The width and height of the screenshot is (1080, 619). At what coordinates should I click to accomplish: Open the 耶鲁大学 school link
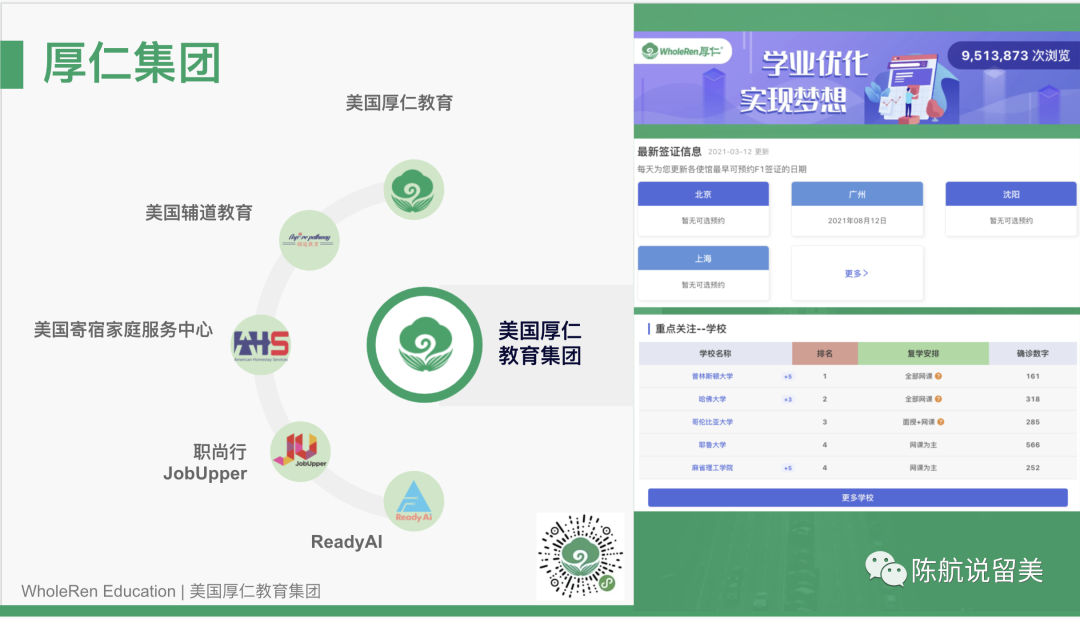tap(714, 445)
